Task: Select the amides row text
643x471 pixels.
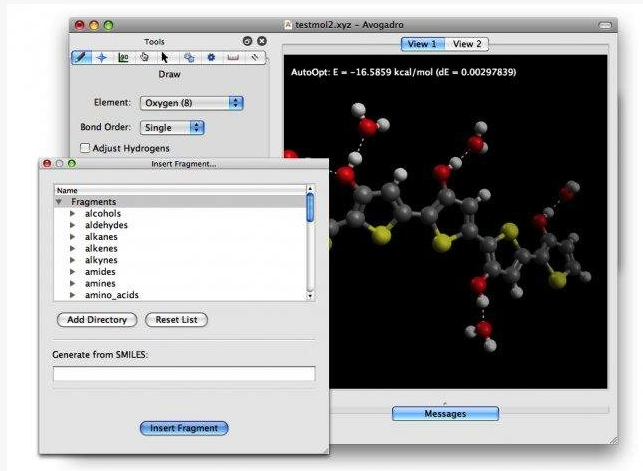Action: point(100,272)
